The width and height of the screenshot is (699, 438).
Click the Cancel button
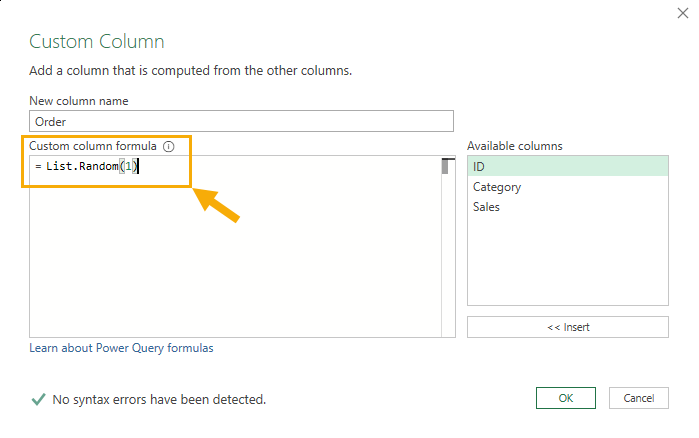tap(638, 398)
